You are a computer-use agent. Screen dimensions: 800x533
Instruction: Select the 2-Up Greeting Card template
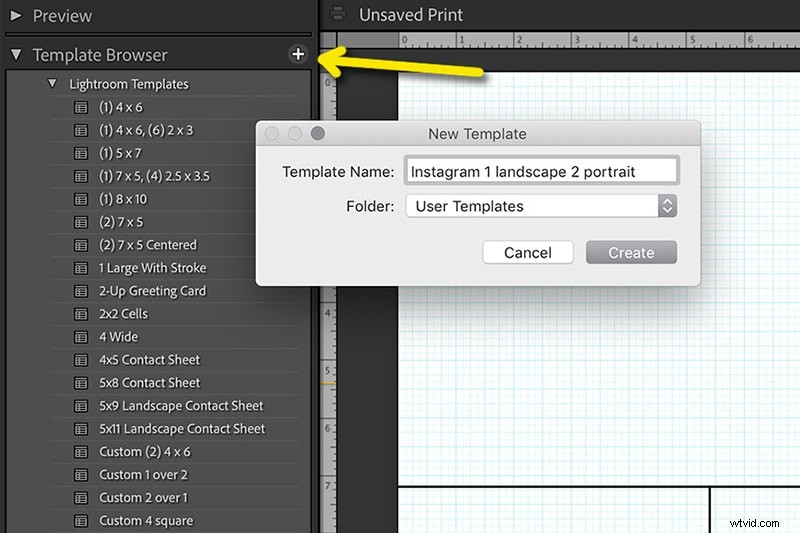coord(153,291)
